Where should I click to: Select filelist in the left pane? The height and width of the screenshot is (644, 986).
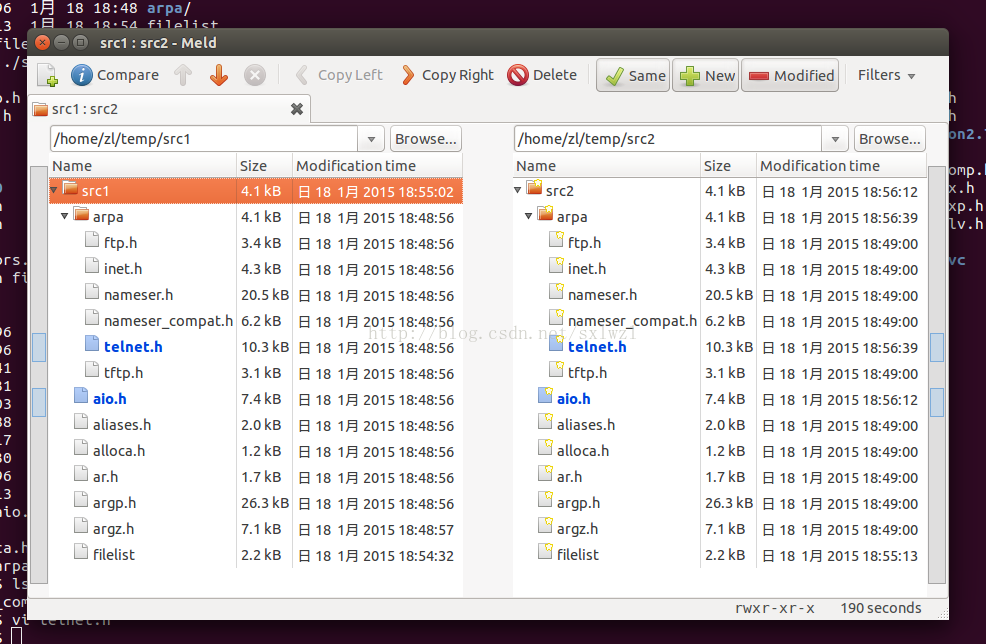click(114, 555)
